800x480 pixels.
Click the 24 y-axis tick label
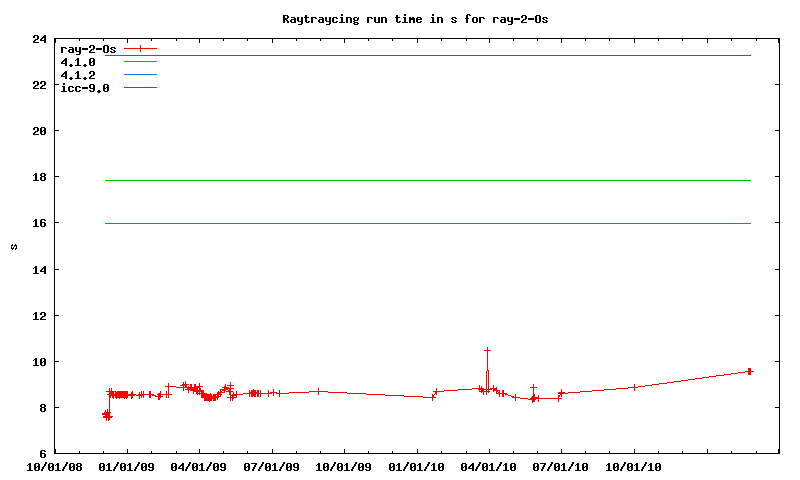39,40
